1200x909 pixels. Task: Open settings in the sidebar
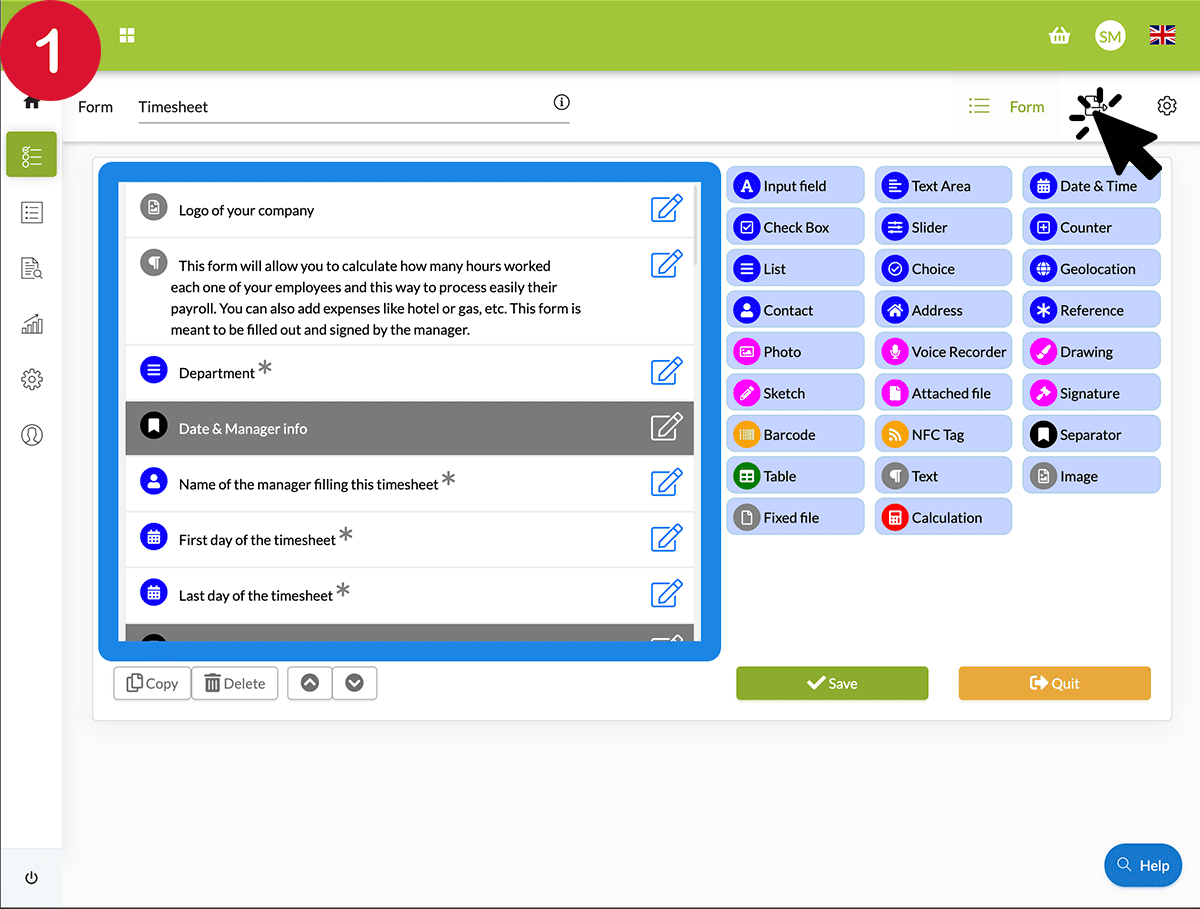31,379
